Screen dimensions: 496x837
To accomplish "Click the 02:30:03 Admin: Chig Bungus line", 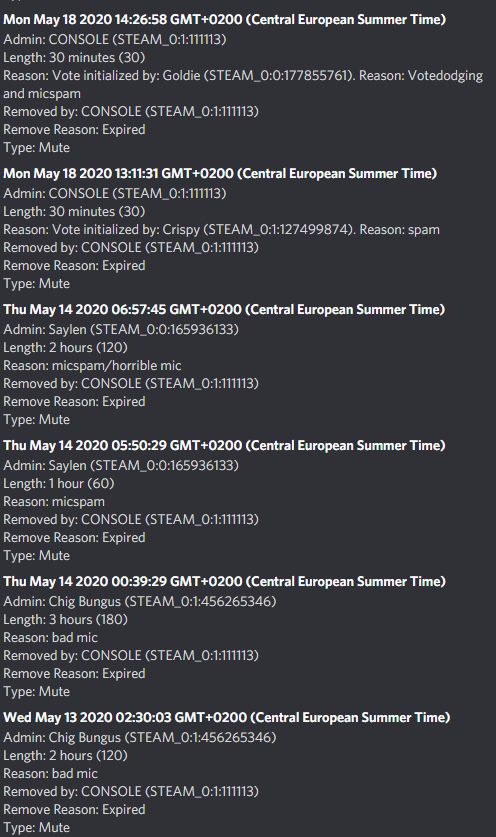I will tap(140, 737).
